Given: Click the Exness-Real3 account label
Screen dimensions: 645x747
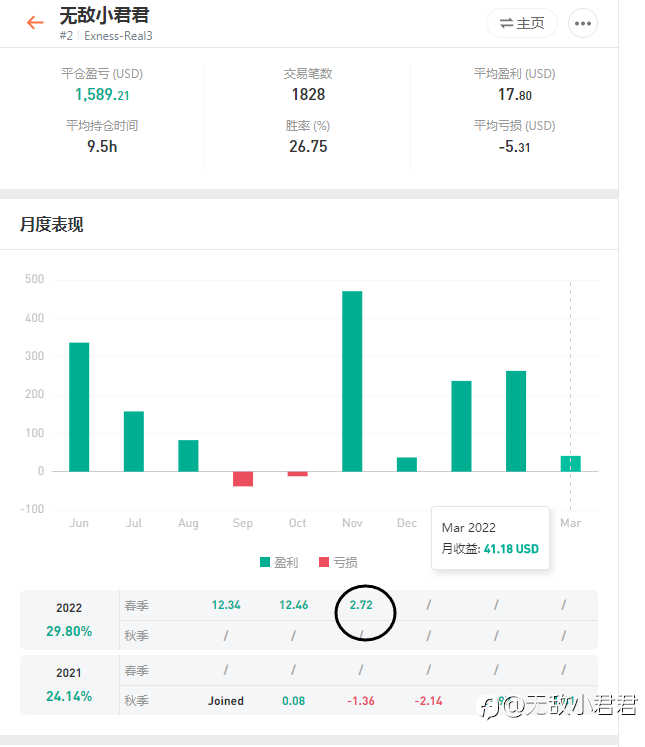Looking at the screenshot, I should tap(118, 36).
